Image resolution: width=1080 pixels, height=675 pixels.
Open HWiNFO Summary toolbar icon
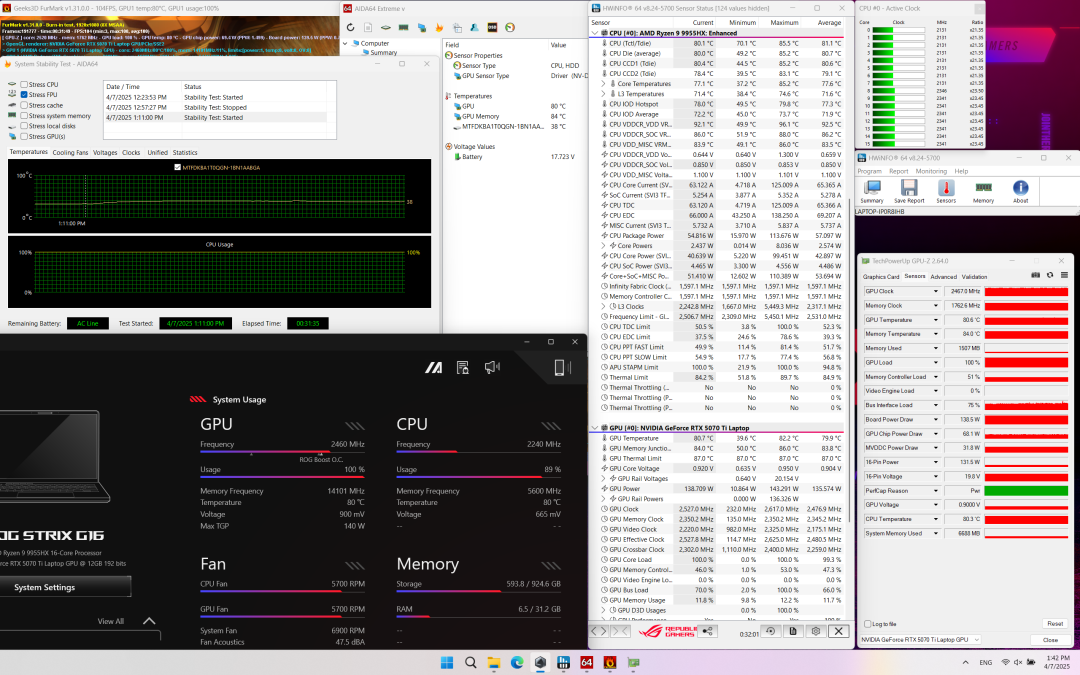pos(873,191)
